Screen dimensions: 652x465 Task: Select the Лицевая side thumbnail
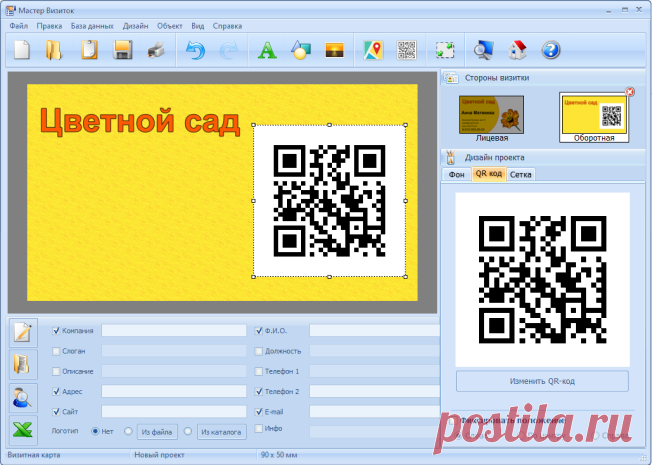click(x=491, y=116)
